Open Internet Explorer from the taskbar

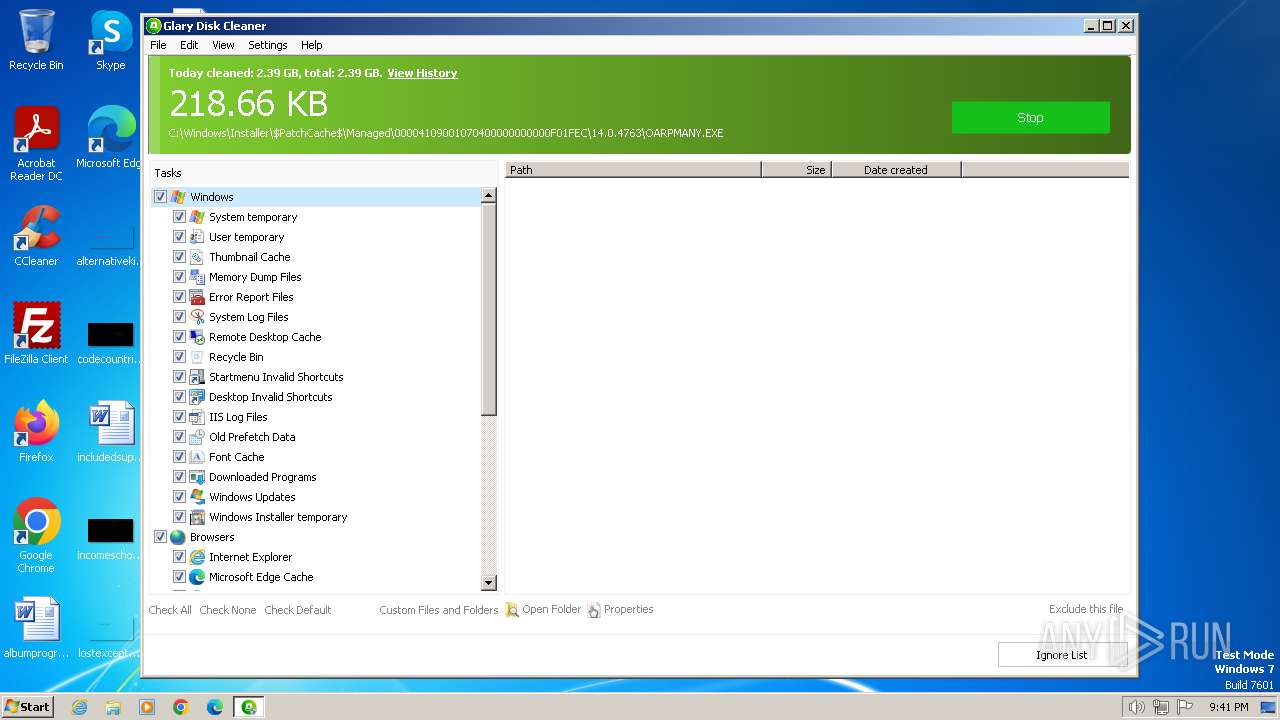pos(79,707)
